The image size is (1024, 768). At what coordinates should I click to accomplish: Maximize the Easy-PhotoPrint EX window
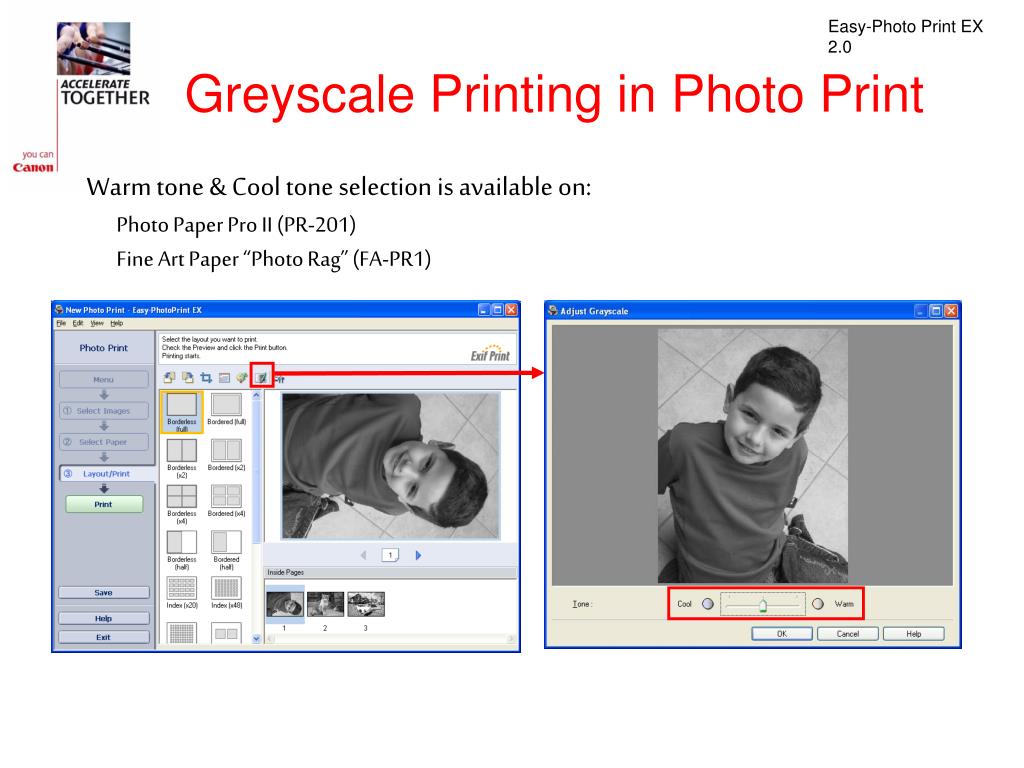tap(498, 310)
